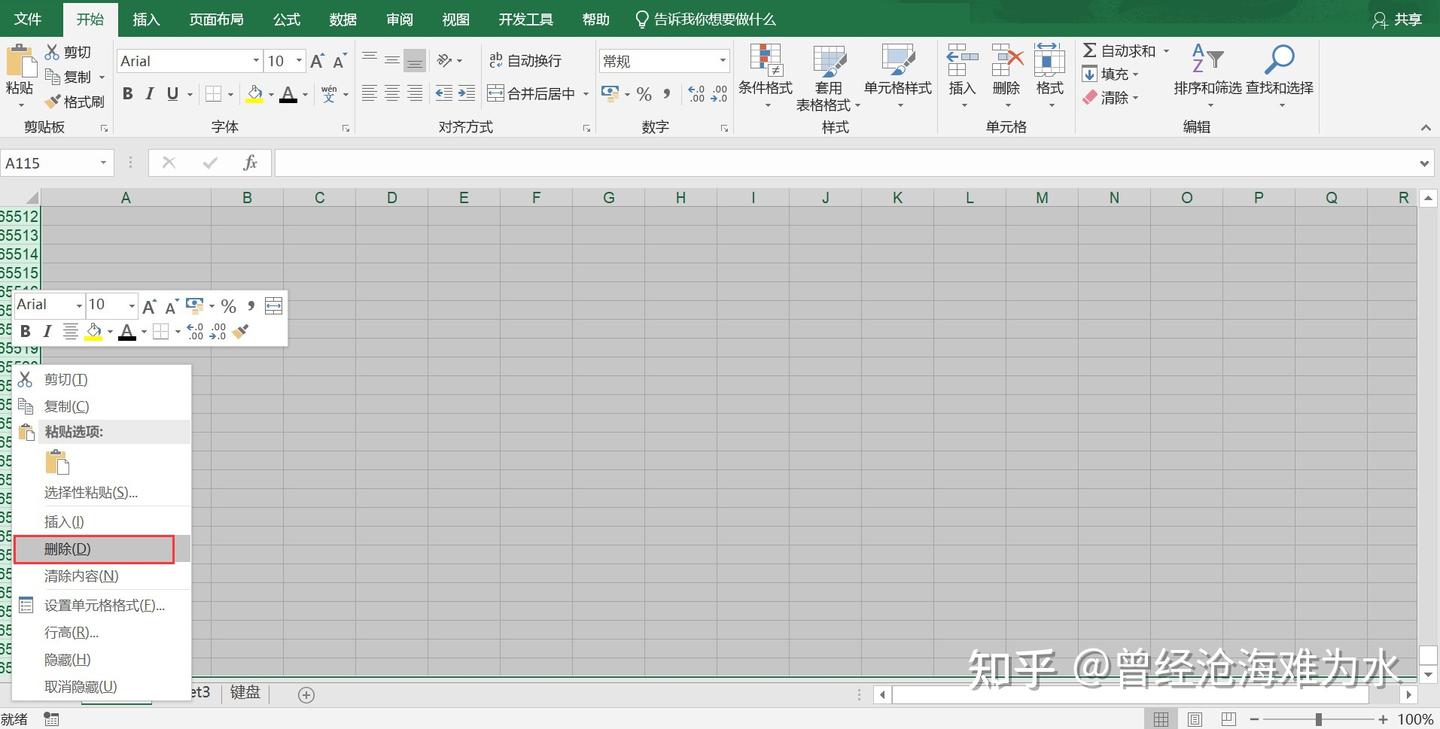Choose 清除内容(N) in the context menu
The height and width of the screenshot is (729, 1440).
(101, 576)
